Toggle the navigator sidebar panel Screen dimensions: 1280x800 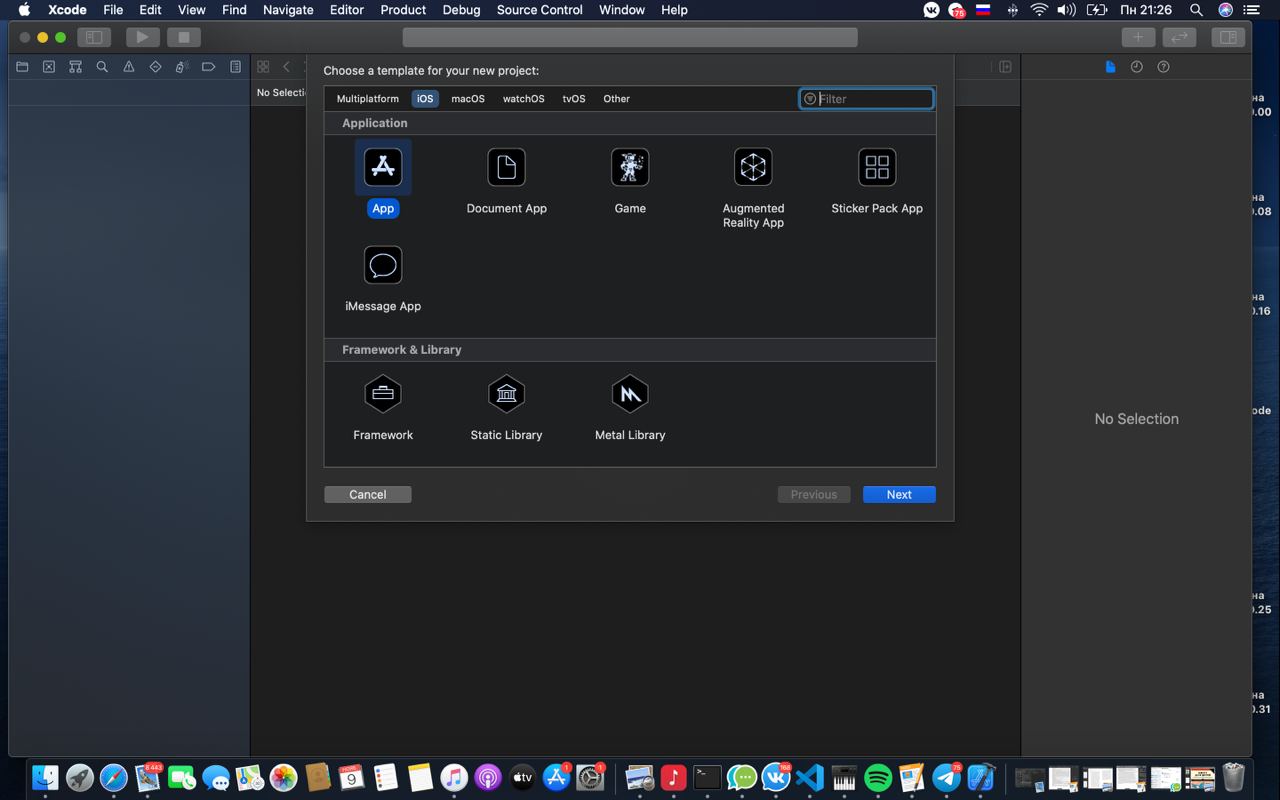tap(93, 37)
